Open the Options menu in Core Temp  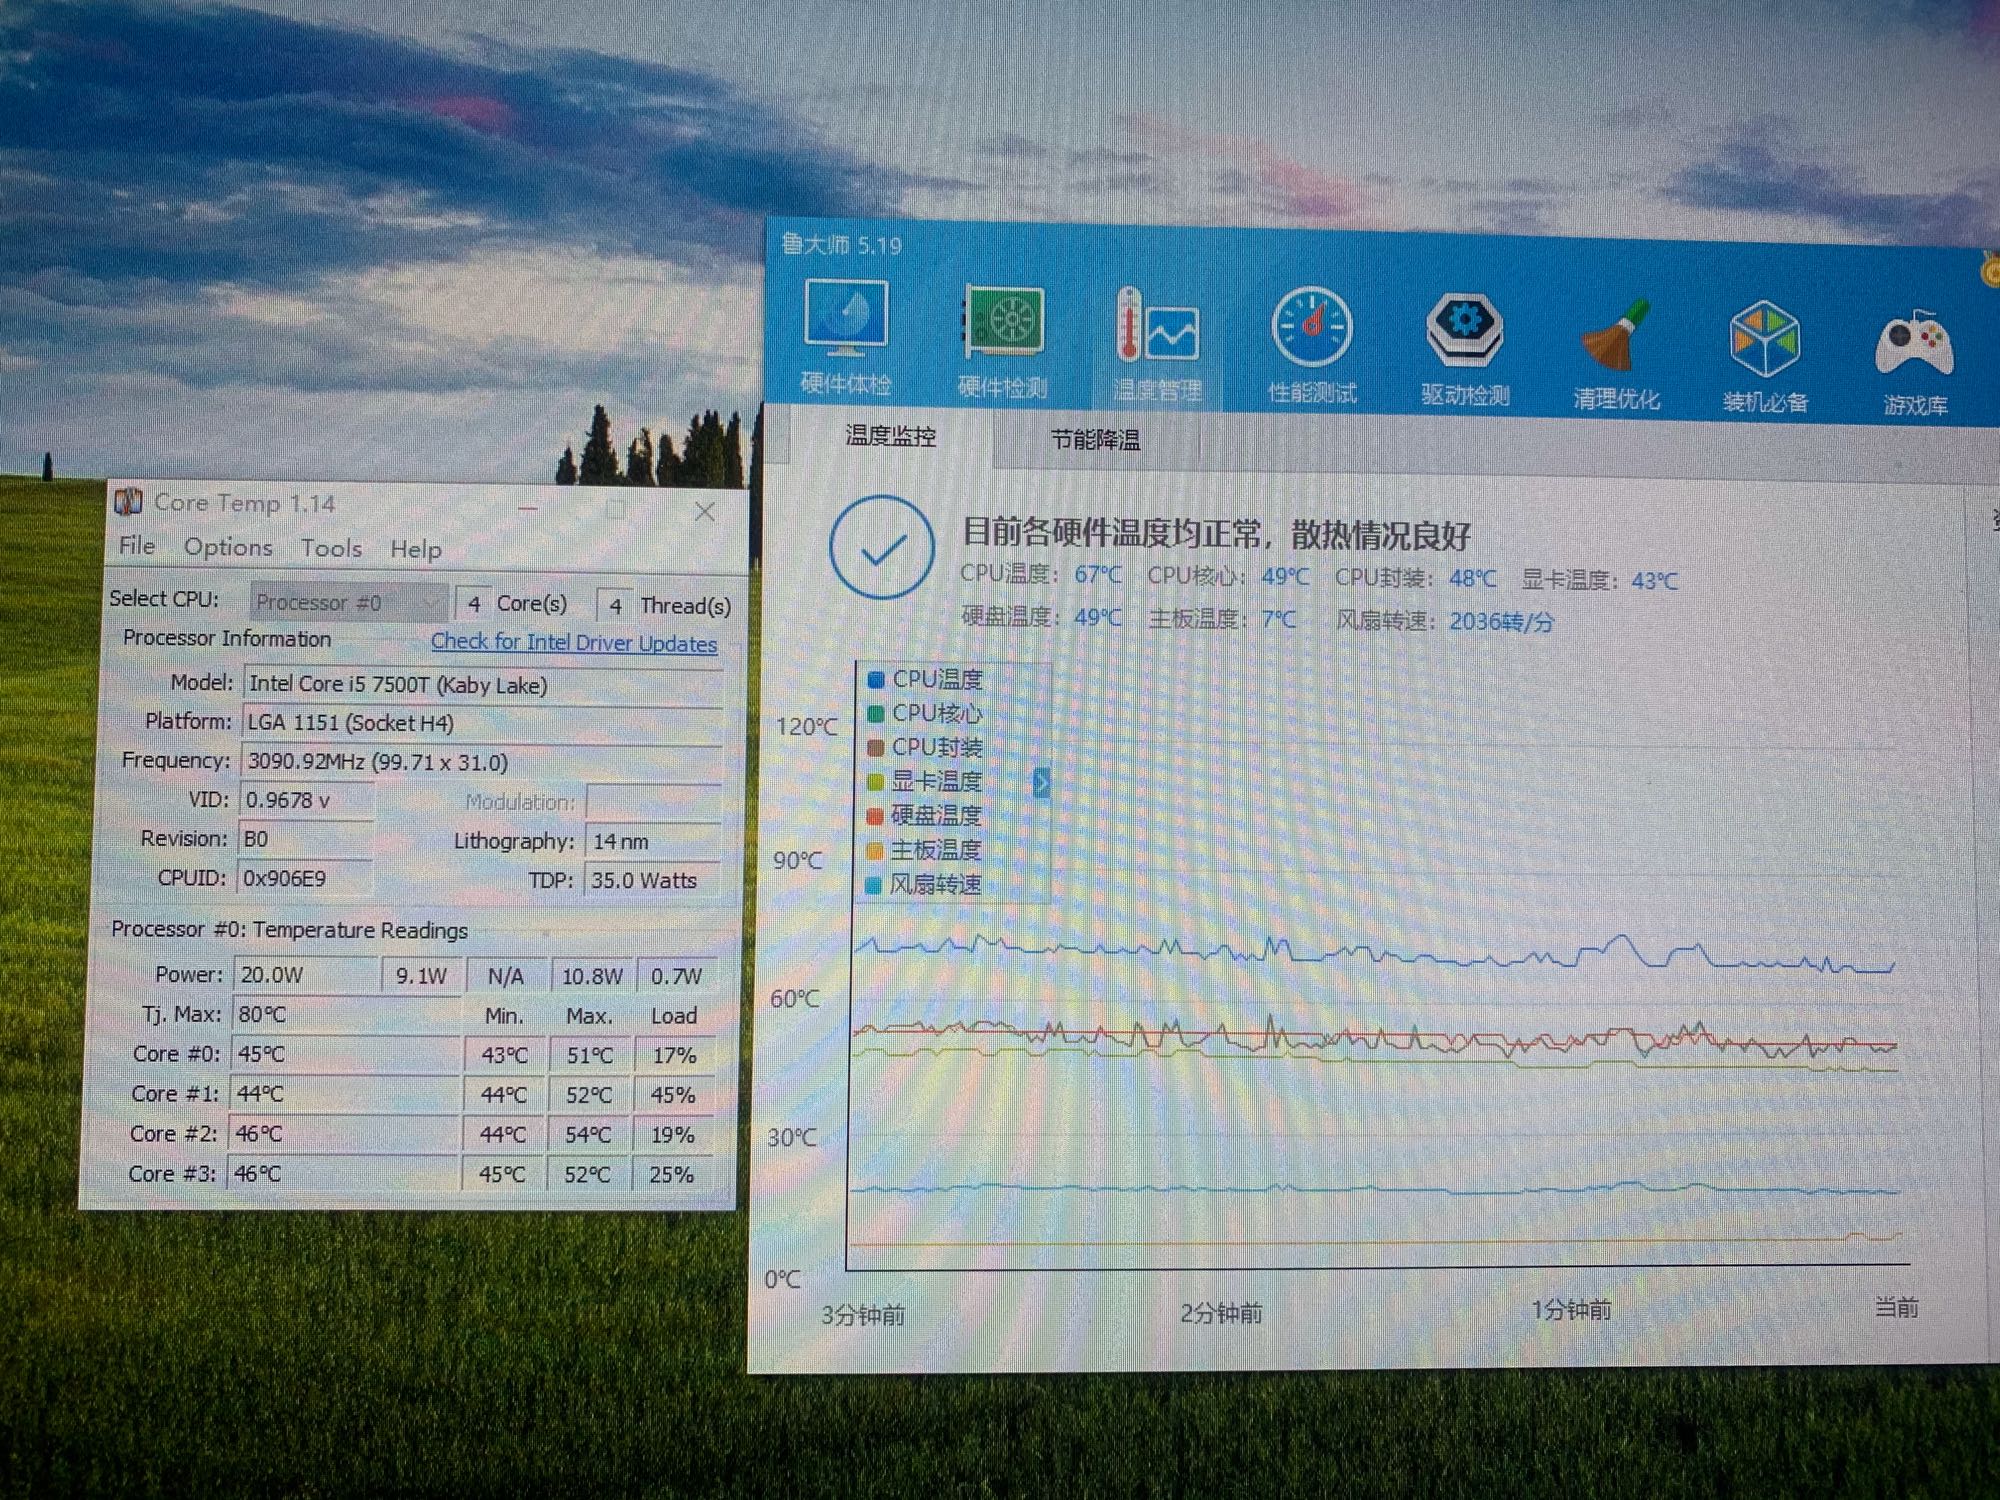228,547
